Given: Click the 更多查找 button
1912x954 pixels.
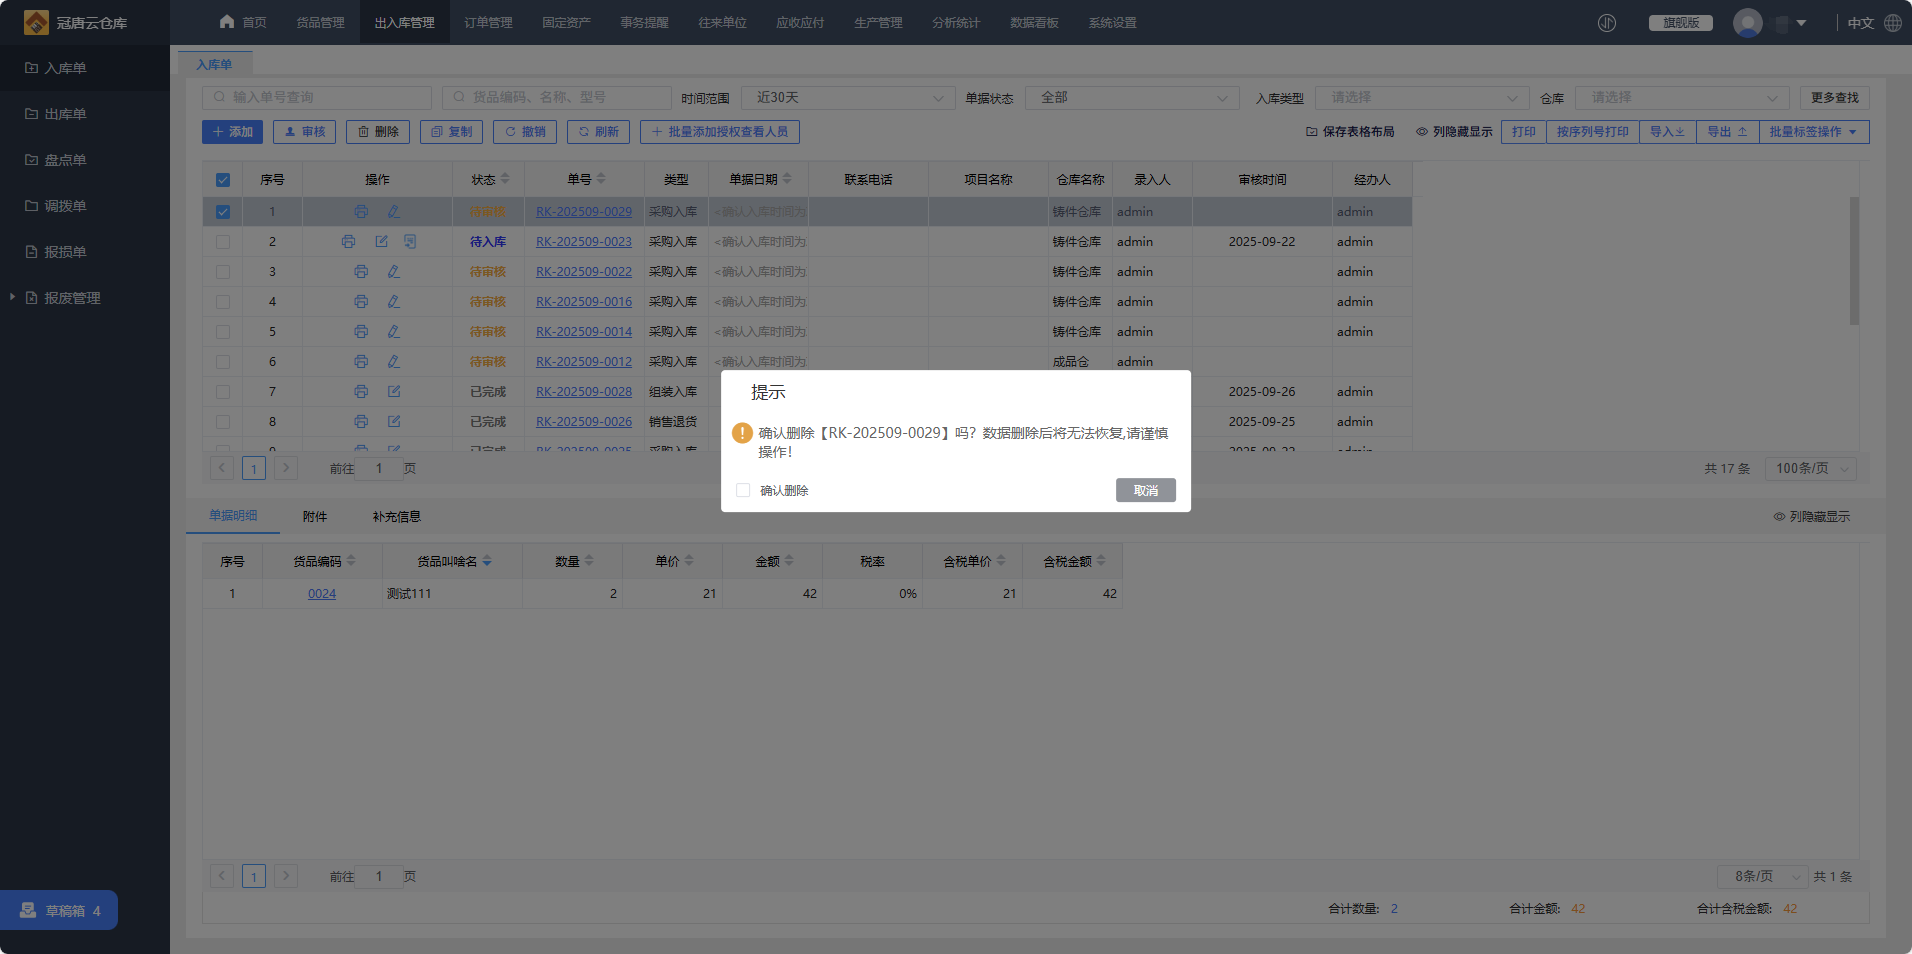Looking at the screenshot, I should (x=1835, y=98).
